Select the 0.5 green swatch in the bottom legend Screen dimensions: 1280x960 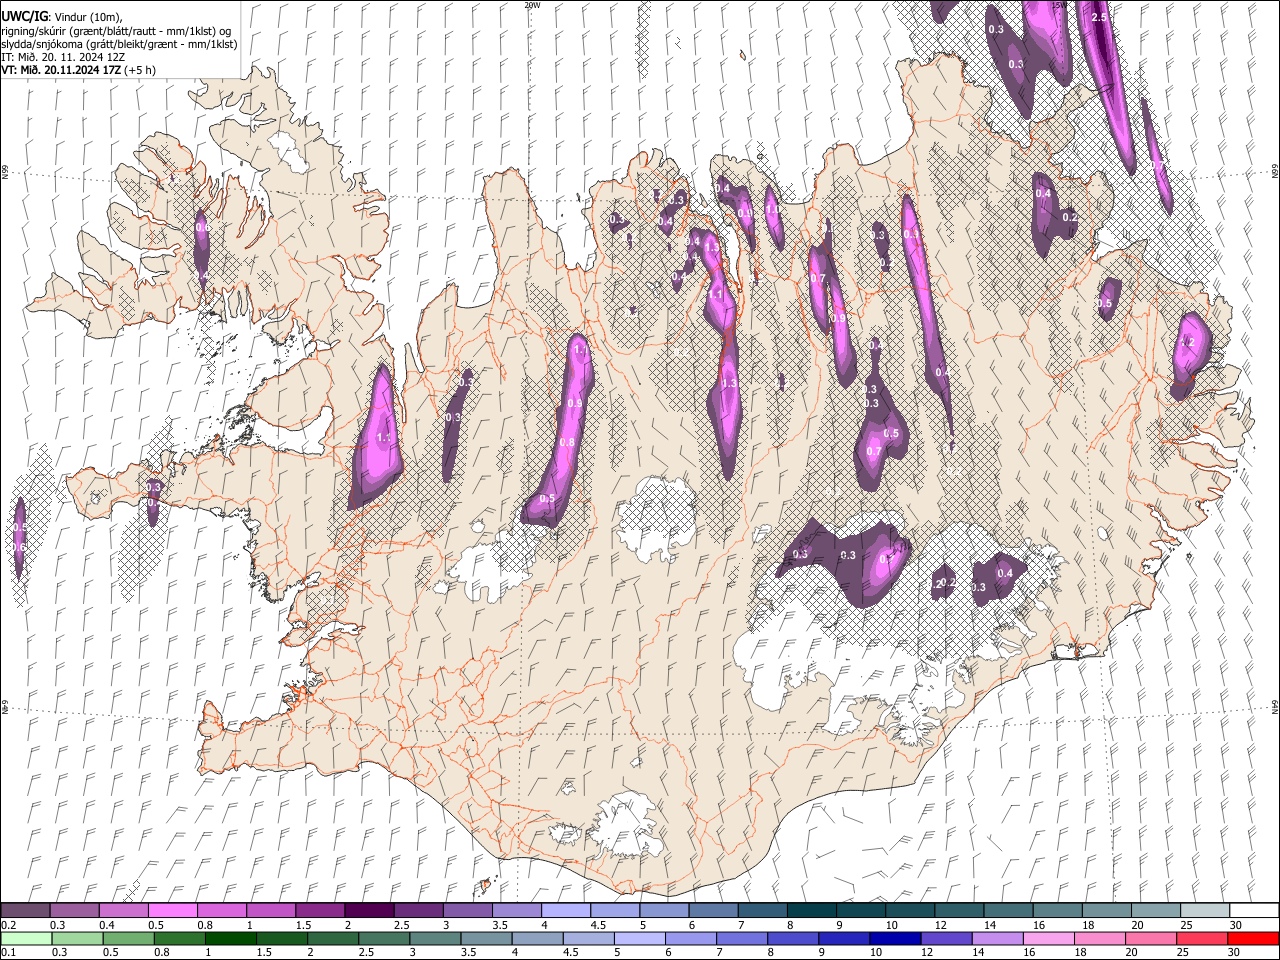(129, 939)
